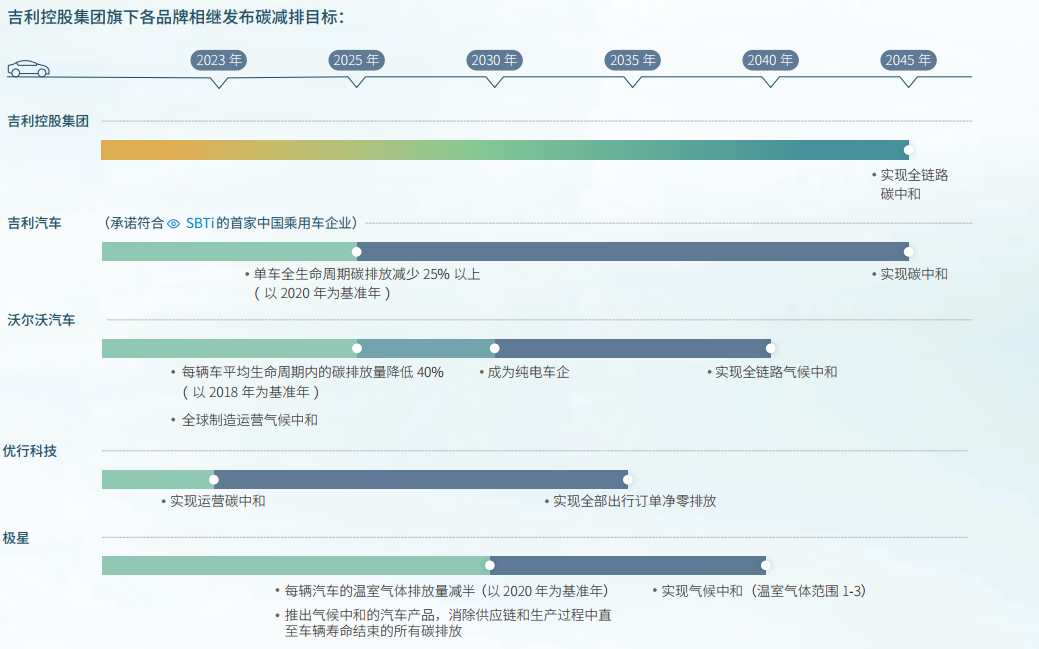Viewport: 1039px width, 649px height.
Task: Select the 2025 年 timeline marker
Action: click(356, 60)
